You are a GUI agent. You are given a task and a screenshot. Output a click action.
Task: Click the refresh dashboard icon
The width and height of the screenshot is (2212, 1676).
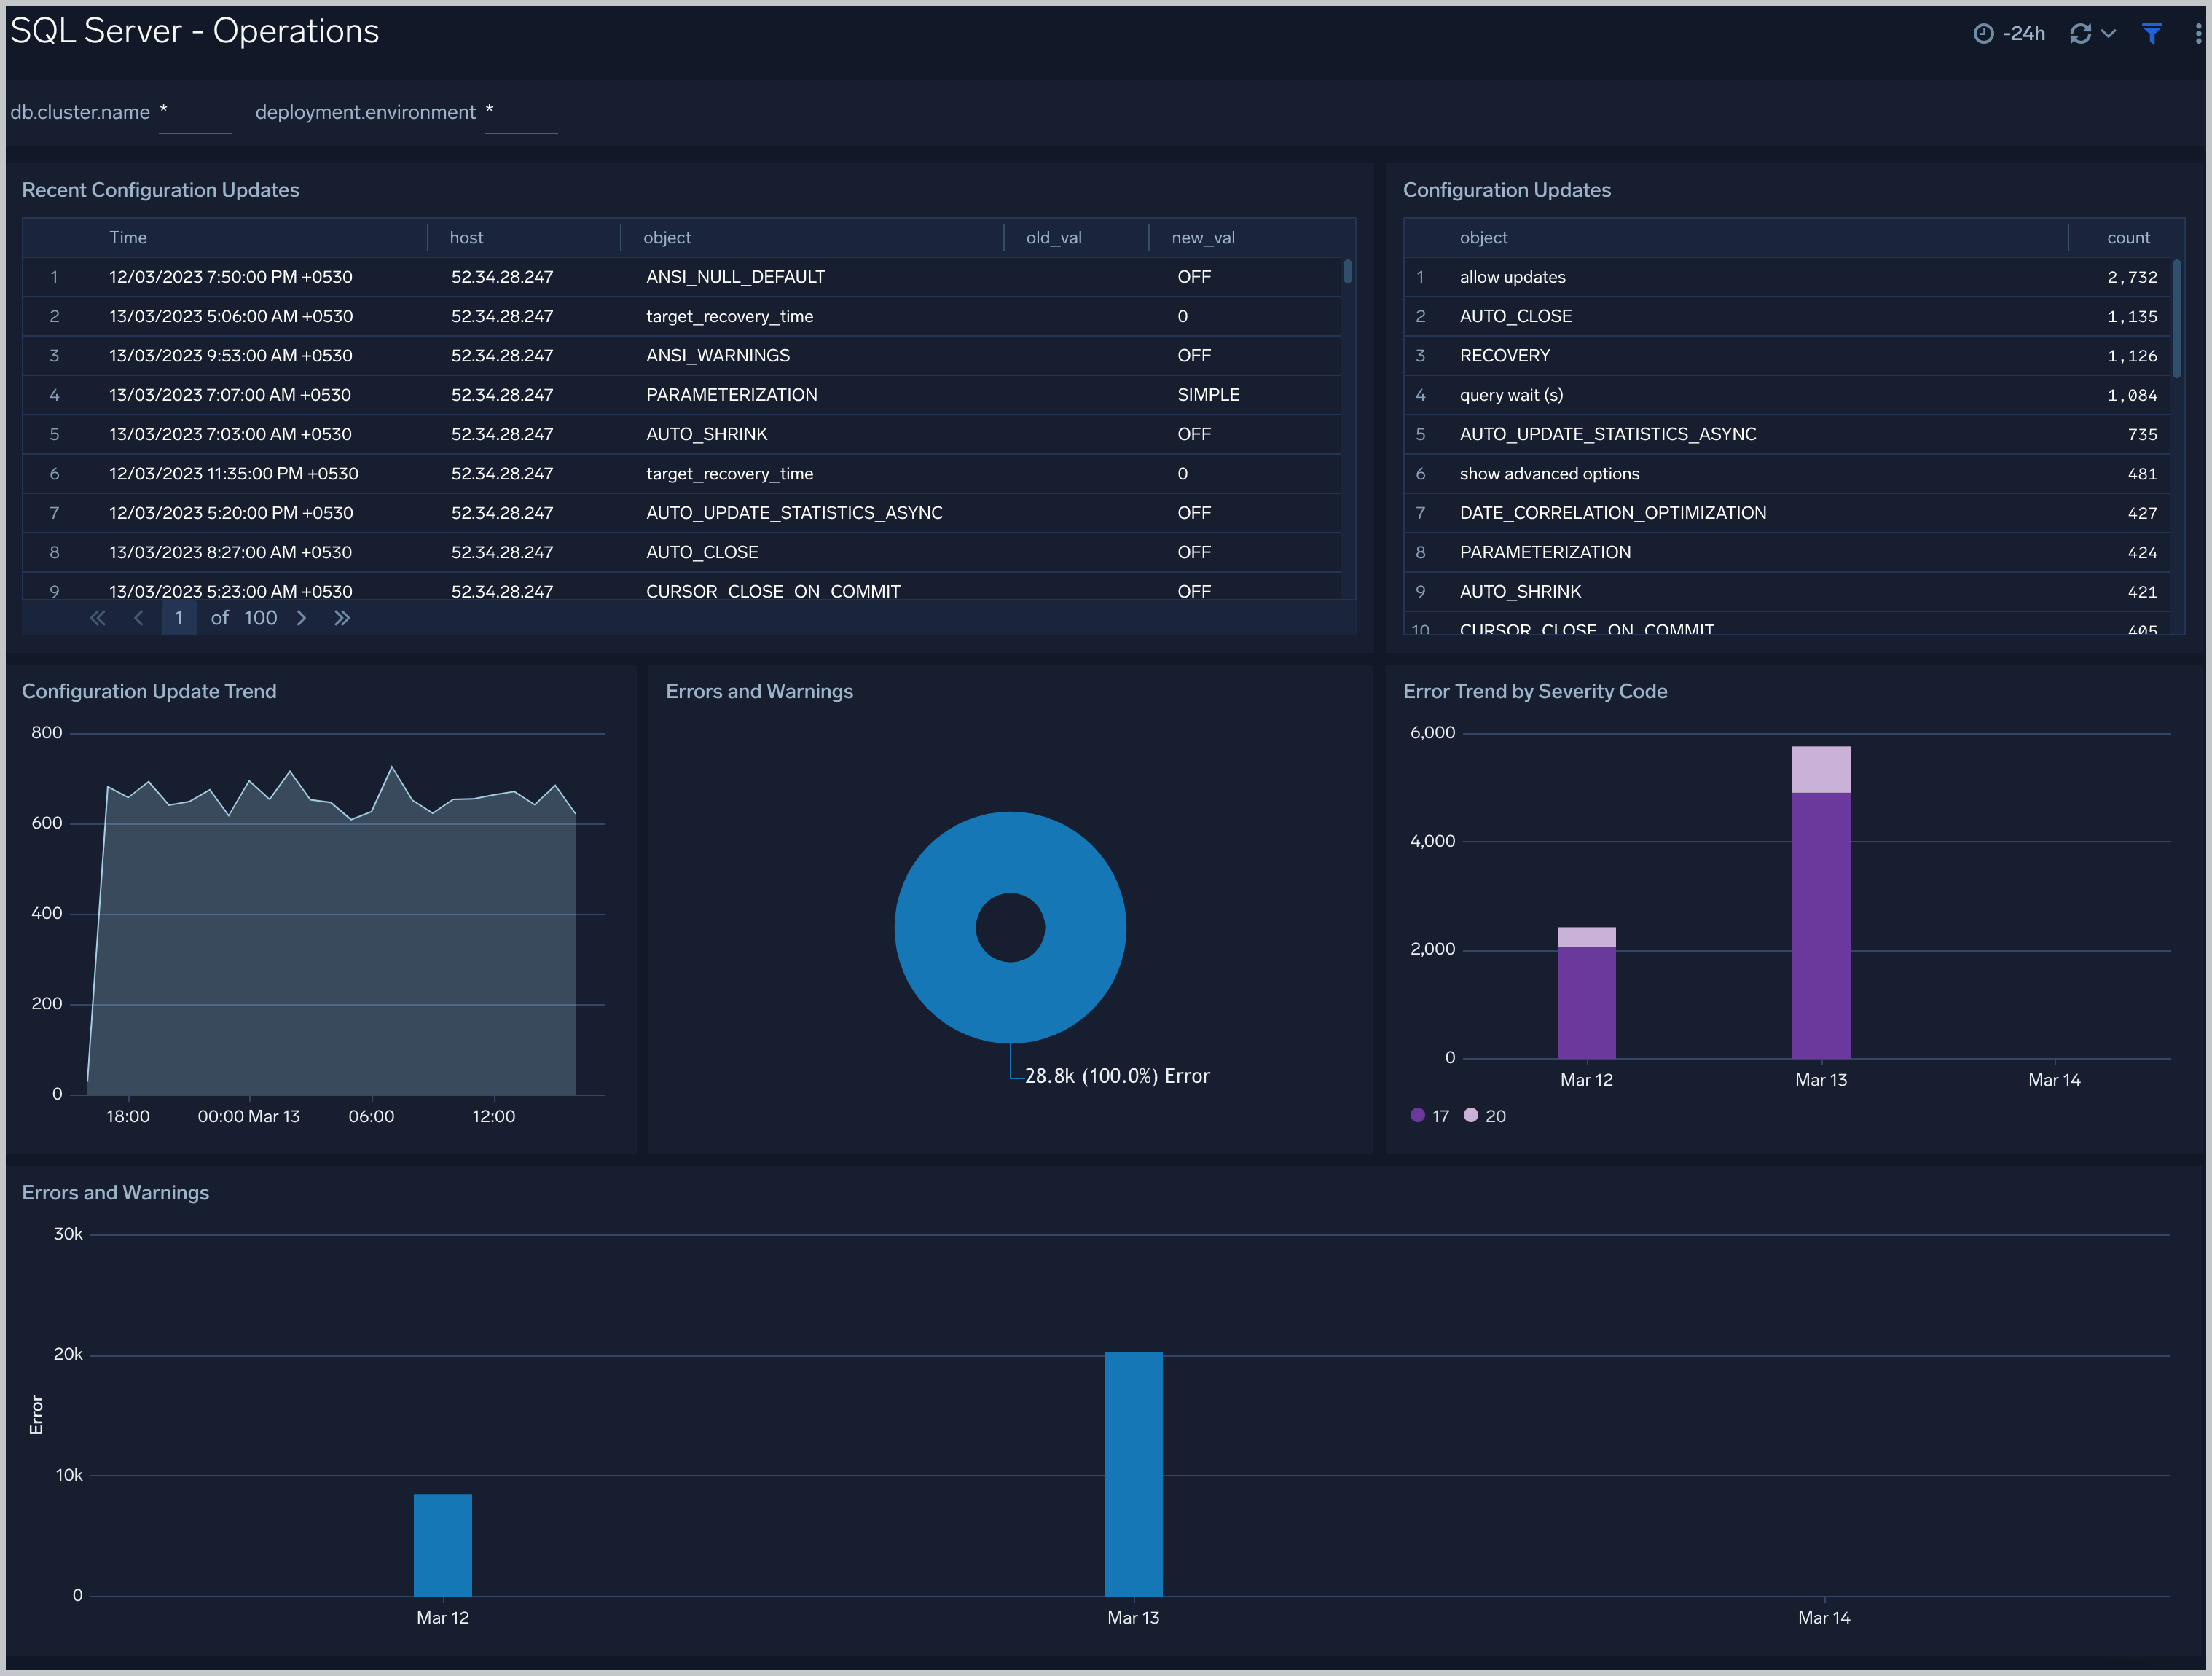pos(2080,34)
